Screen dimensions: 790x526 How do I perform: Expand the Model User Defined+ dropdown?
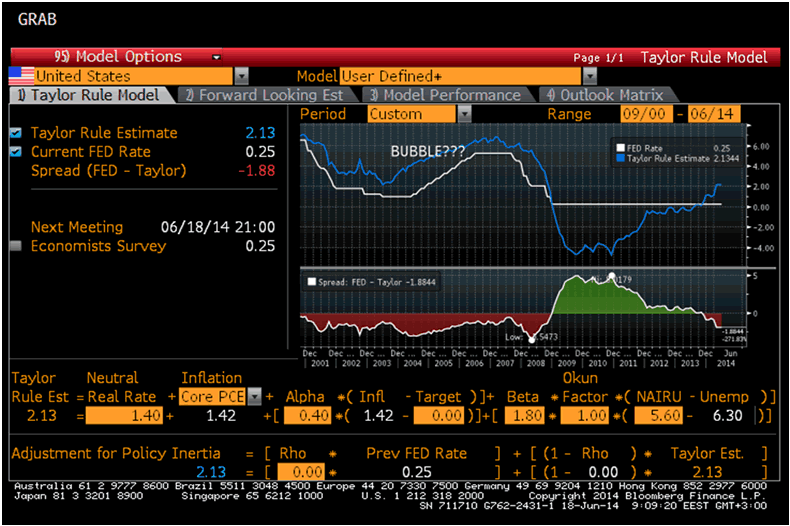pyautogui.click(x=589, y=76)
